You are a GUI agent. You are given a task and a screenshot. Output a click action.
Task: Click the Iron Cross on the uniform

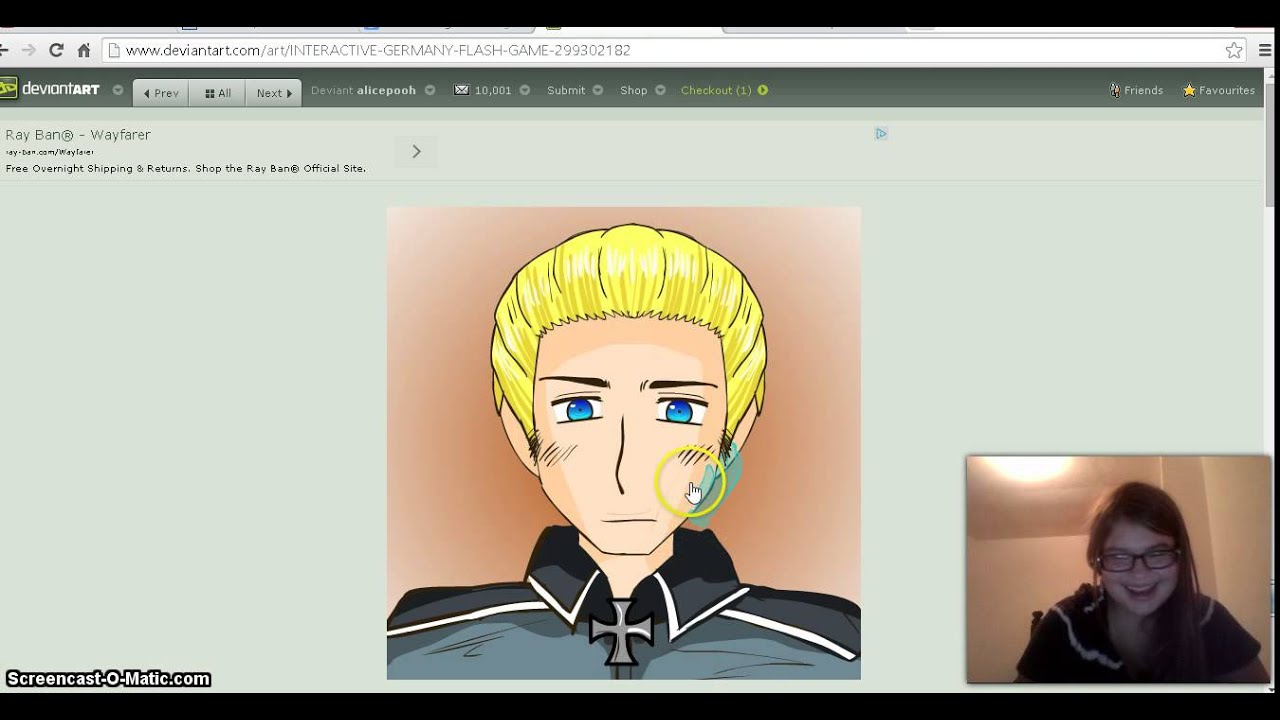click(621, 632)
